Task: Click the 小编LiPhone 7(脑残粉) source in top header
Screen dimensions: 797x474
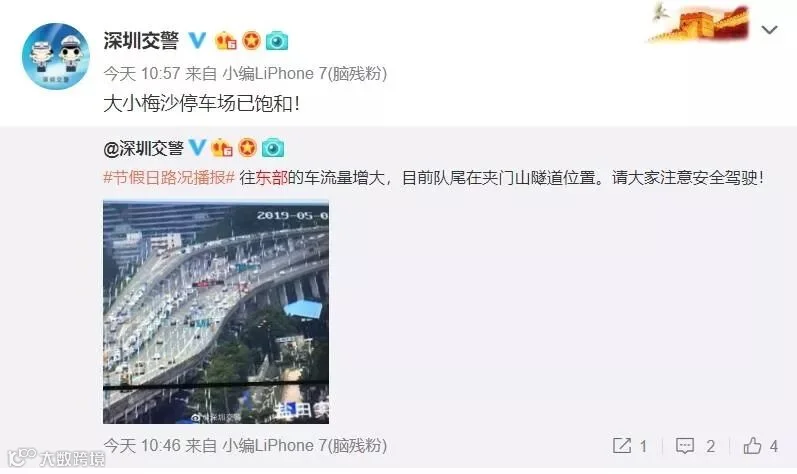Action: [305, 74]
